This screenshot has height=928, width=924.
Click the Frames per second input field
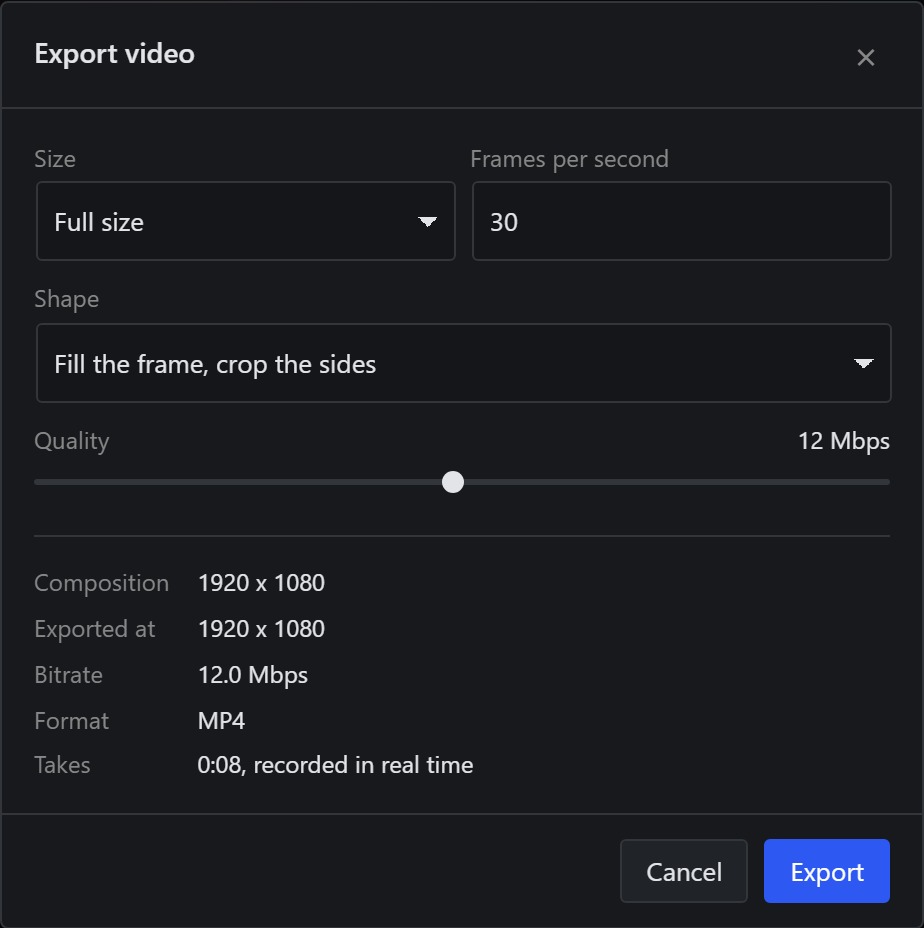(x=681, y=221)
